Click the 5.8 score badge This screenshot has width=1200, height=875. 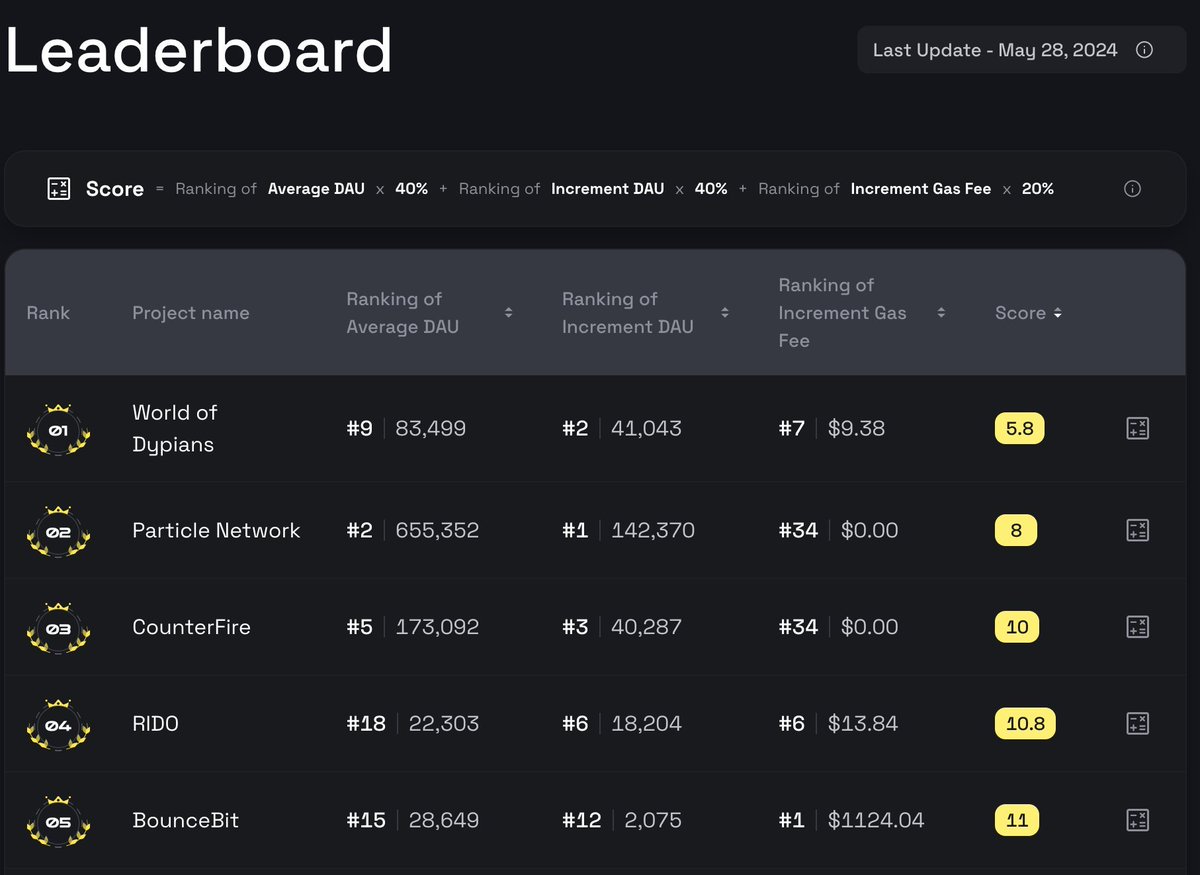1020,429
